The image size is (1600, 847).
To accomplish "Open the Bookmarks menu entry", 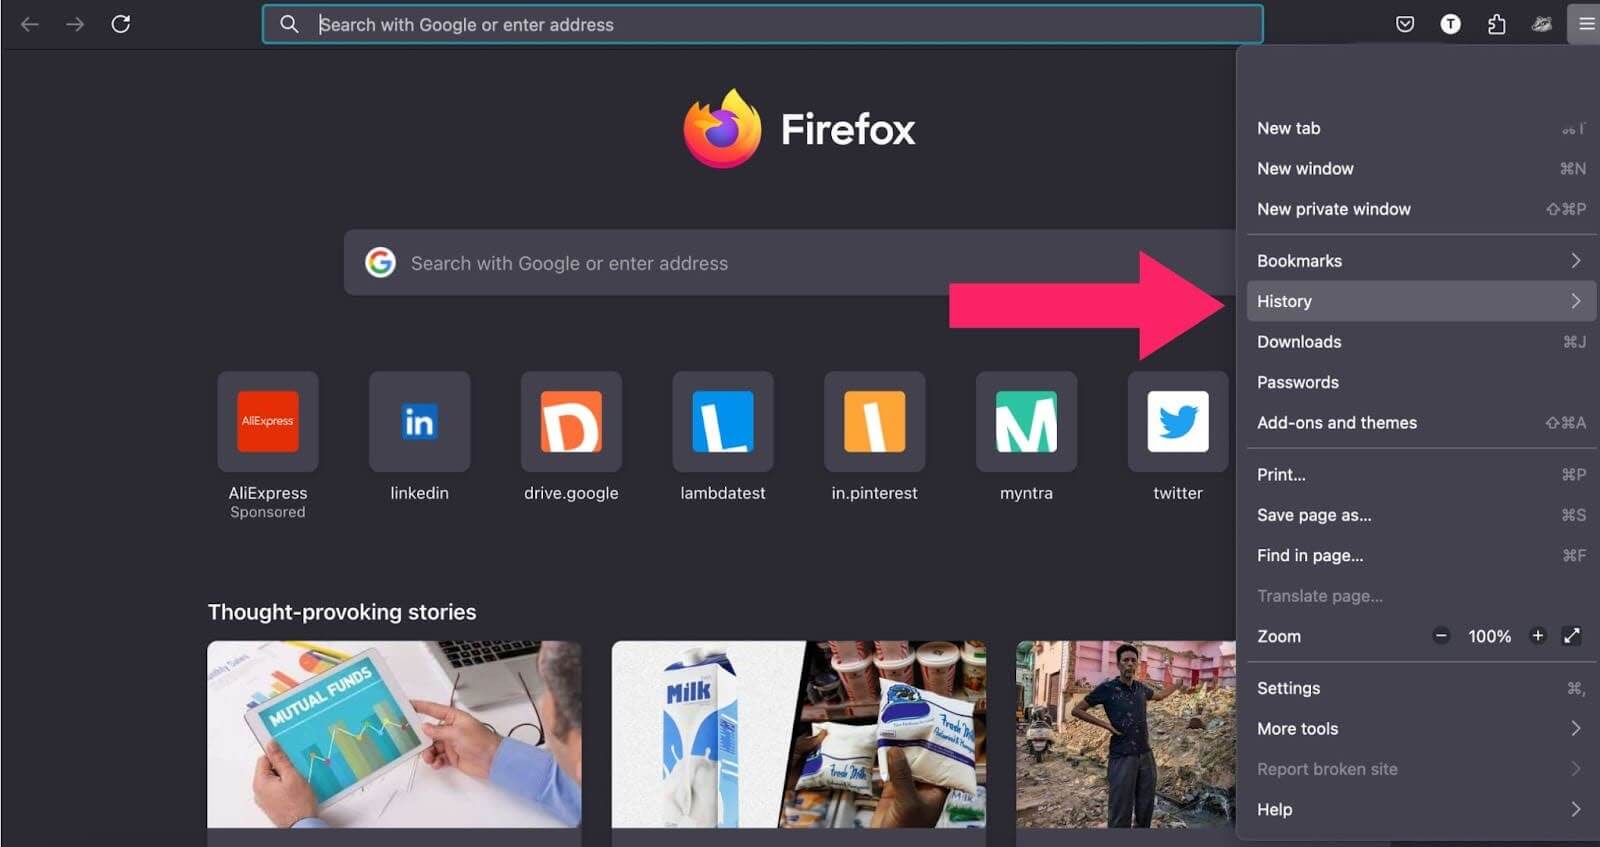I will coord(1421,261).
